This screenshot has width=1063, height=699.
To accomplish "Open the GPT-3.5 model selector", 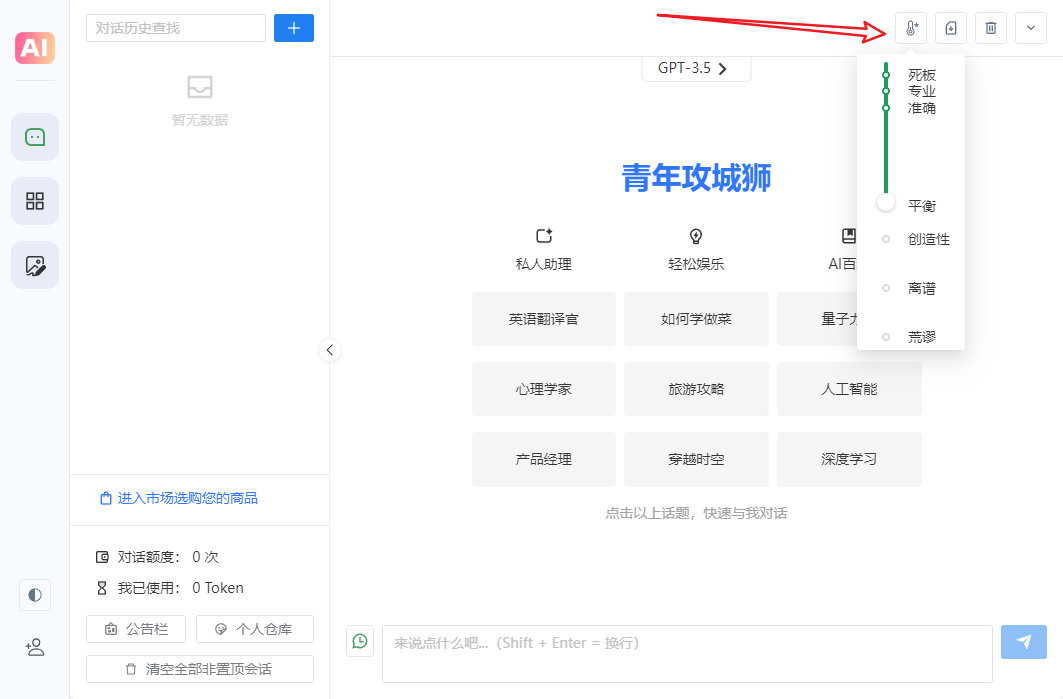I will (x=696, y=68).
